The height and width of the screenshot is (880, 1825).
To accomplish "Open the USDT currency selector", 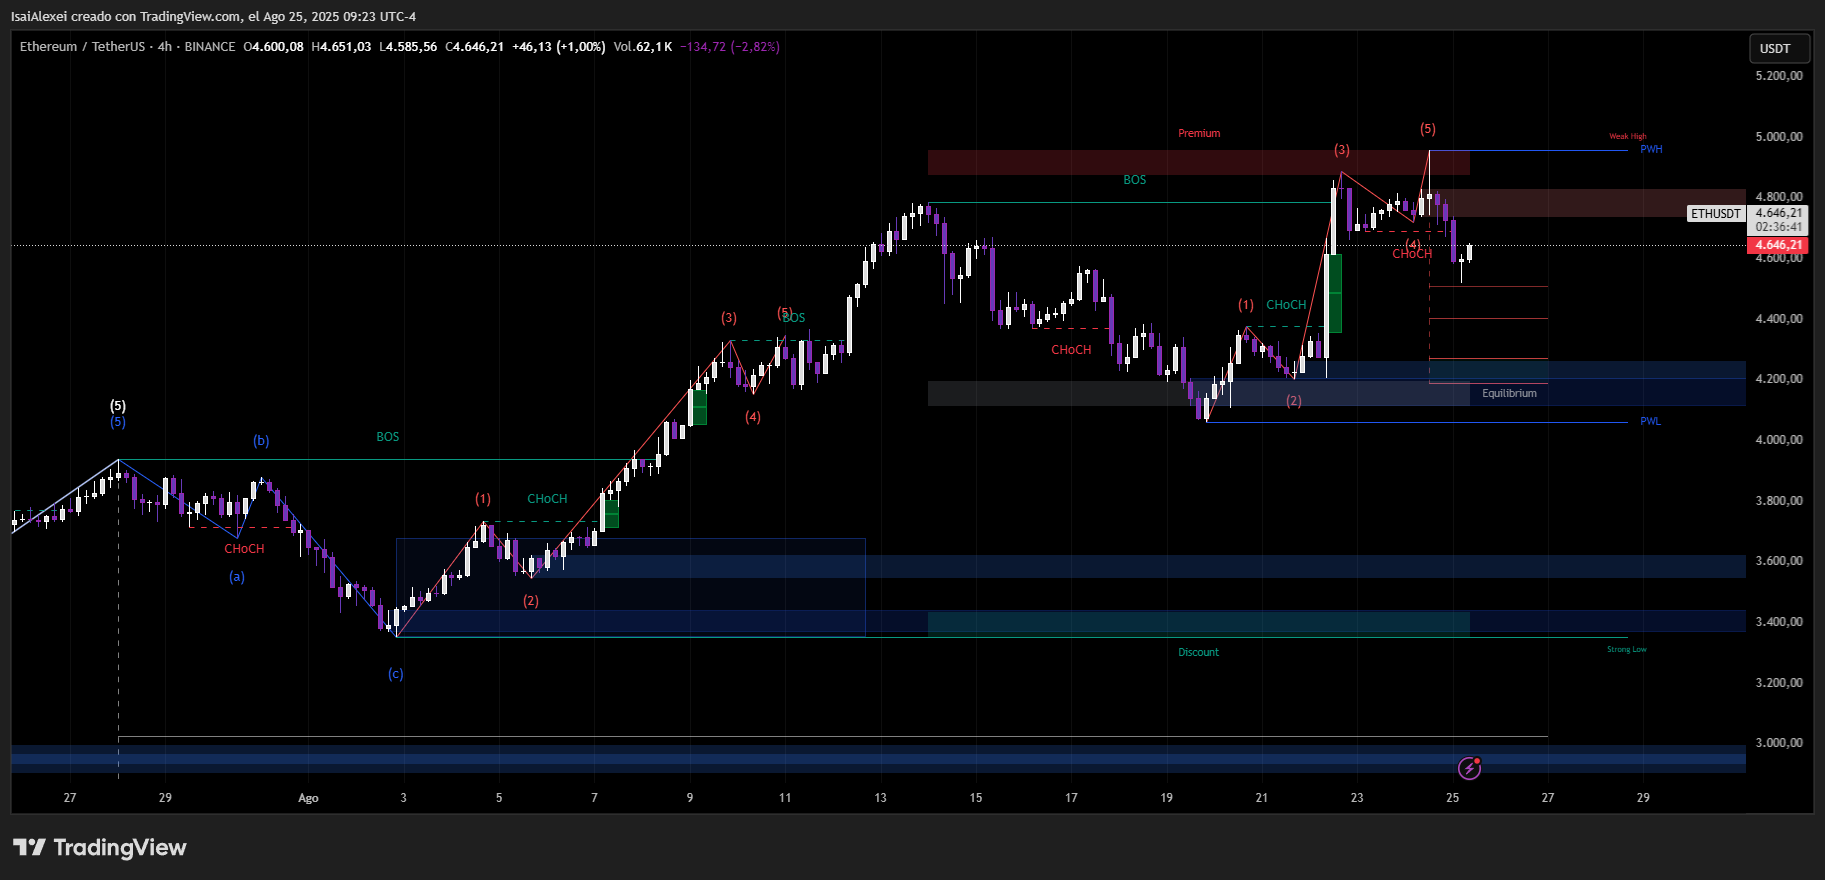I will 1775,48.
